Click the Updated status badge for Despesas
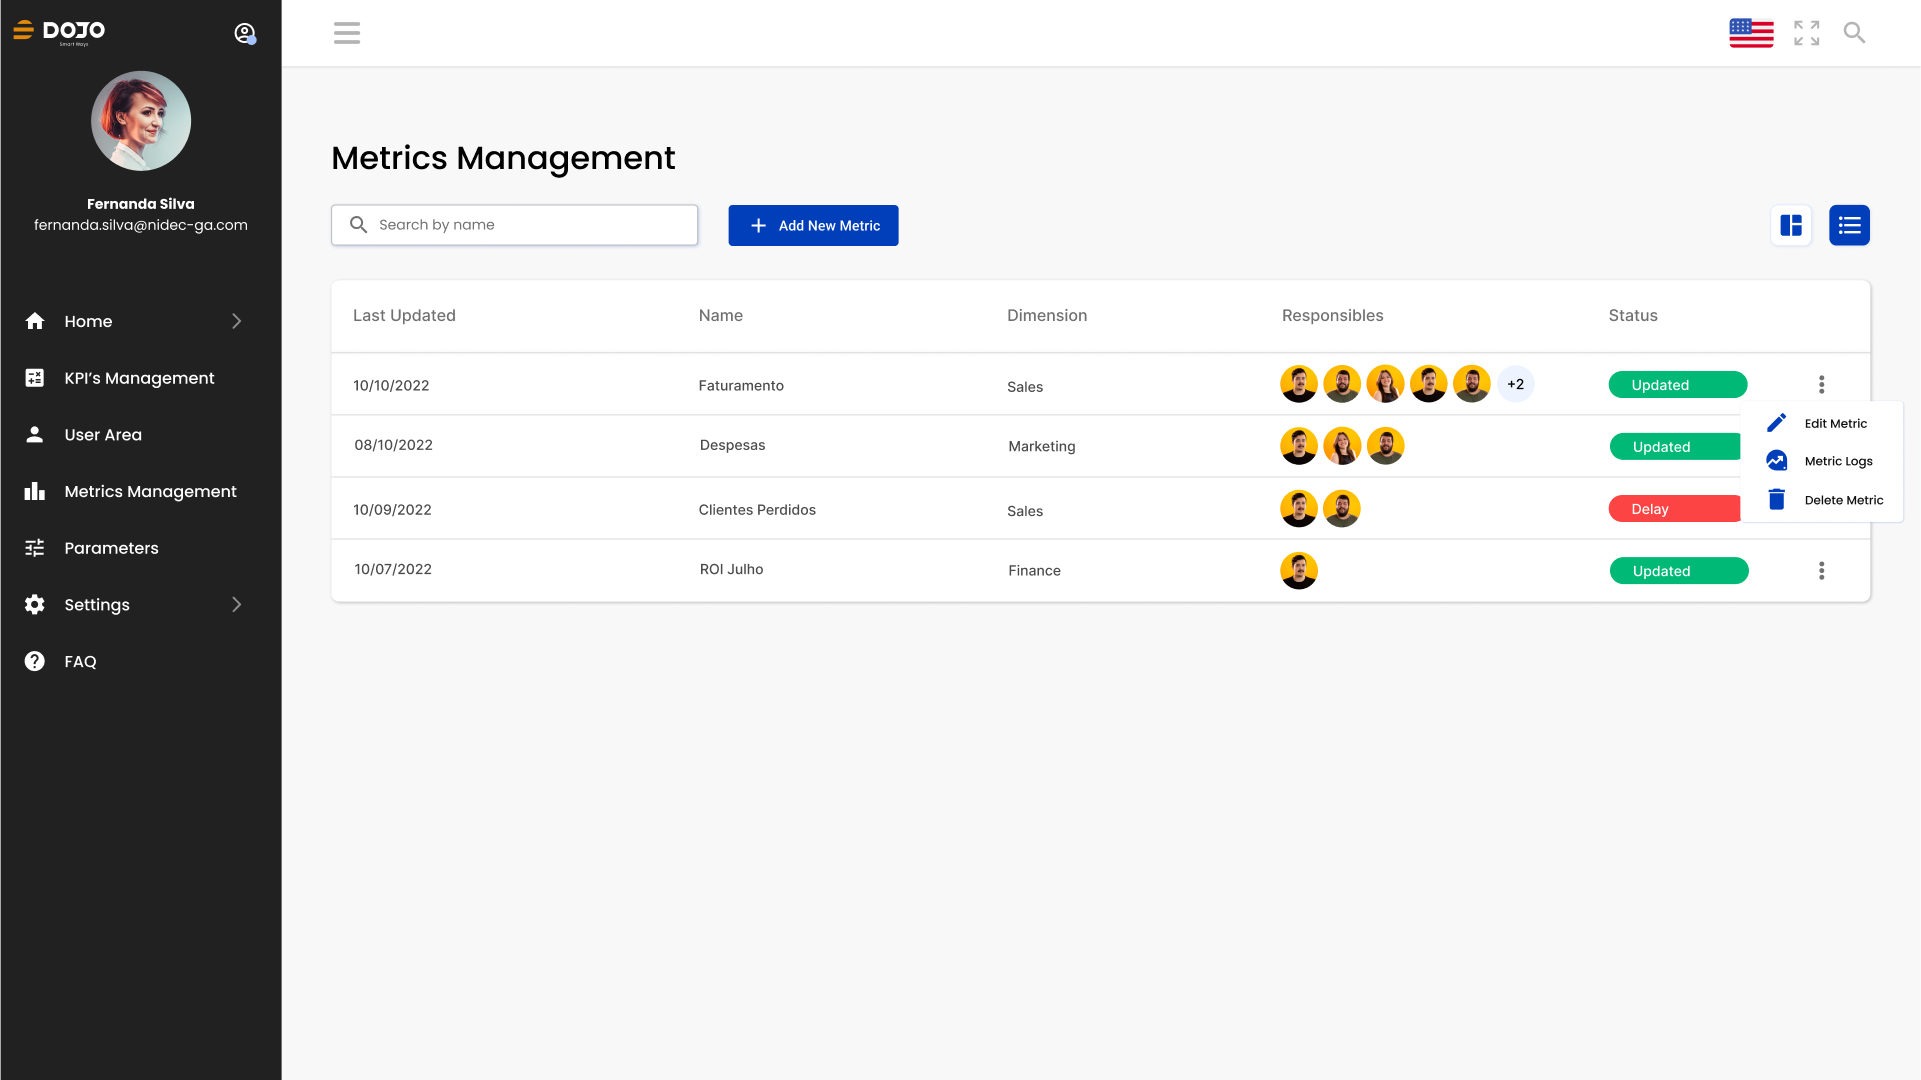 pos(1675,447)
